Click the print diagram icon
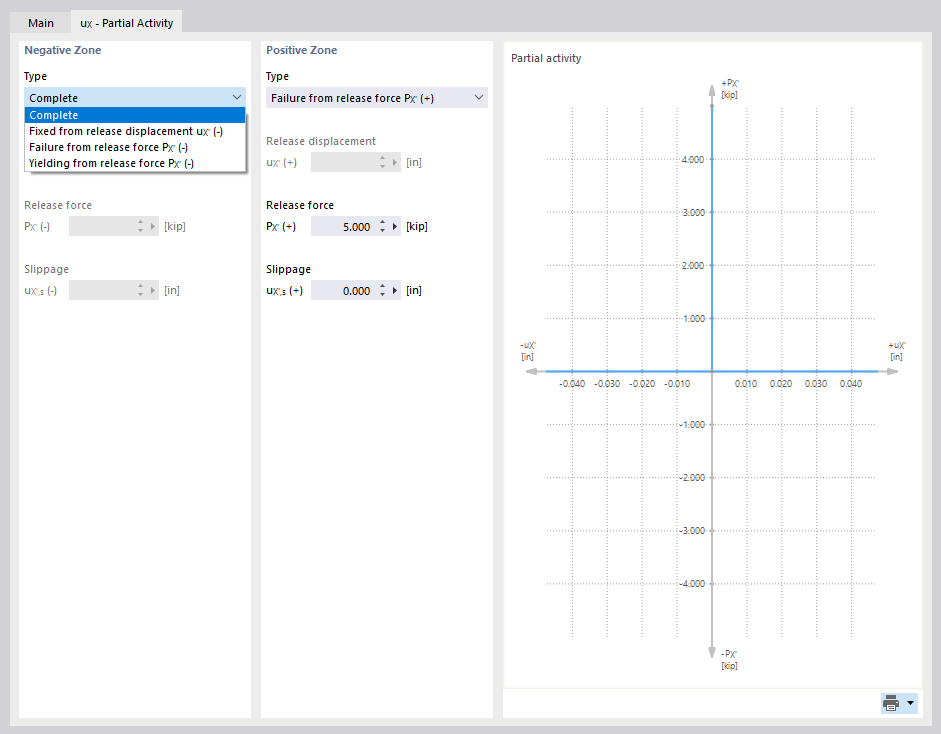941x734 pixels. (x=891, y=703)
